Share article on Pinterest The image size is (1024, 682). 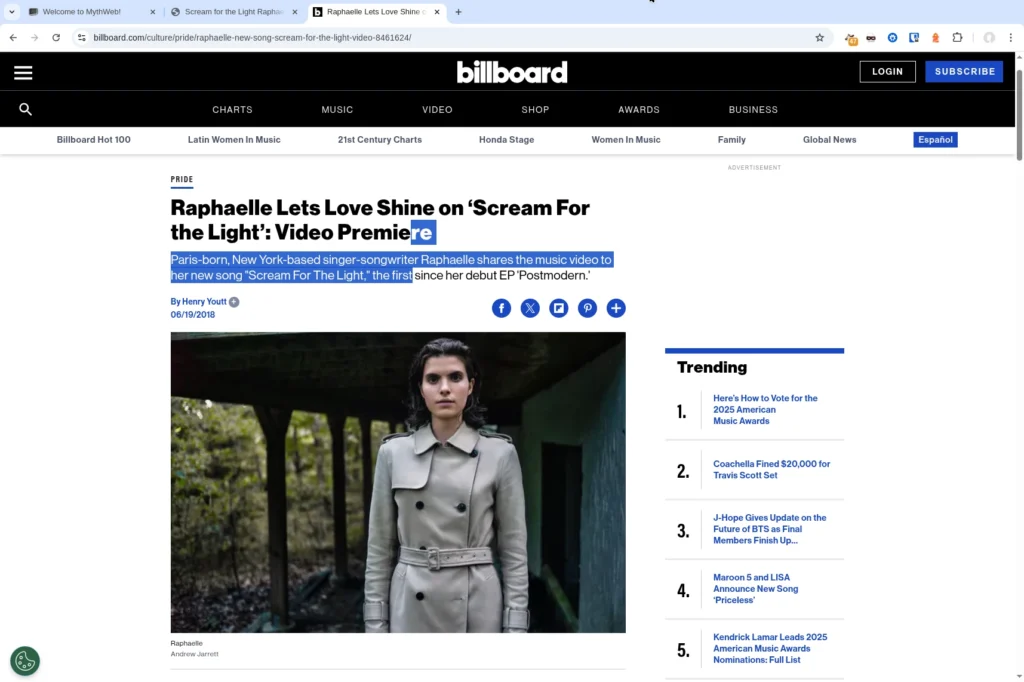[x=587, y=308]
